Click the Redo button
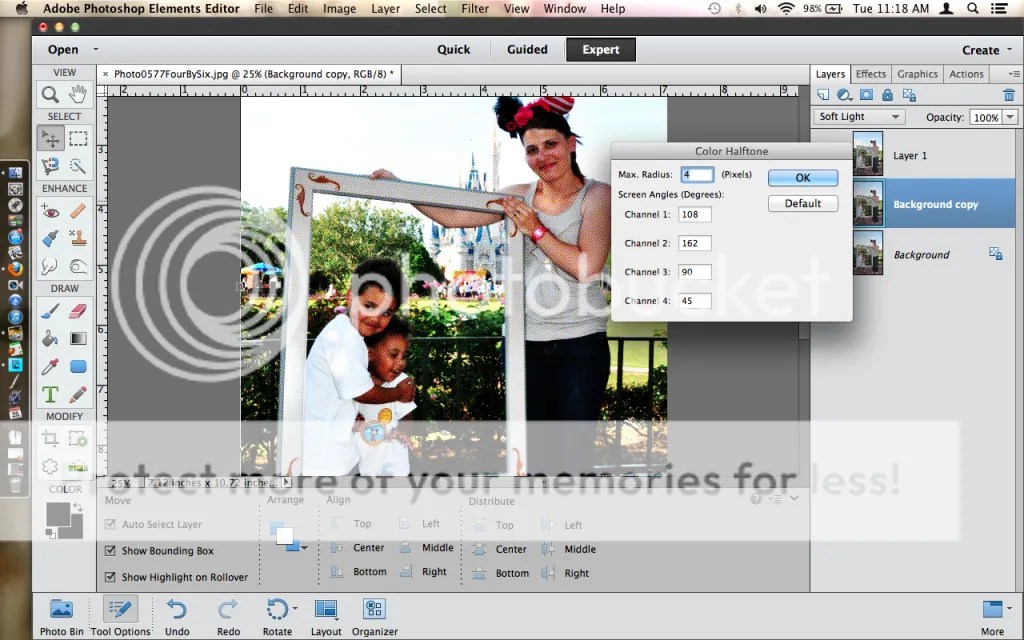 228,616
